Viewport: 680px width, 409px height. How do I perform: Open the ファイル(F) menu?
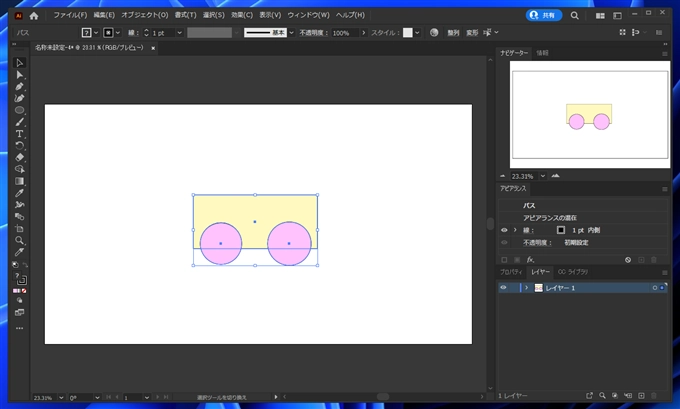click(x=70, y=15)
